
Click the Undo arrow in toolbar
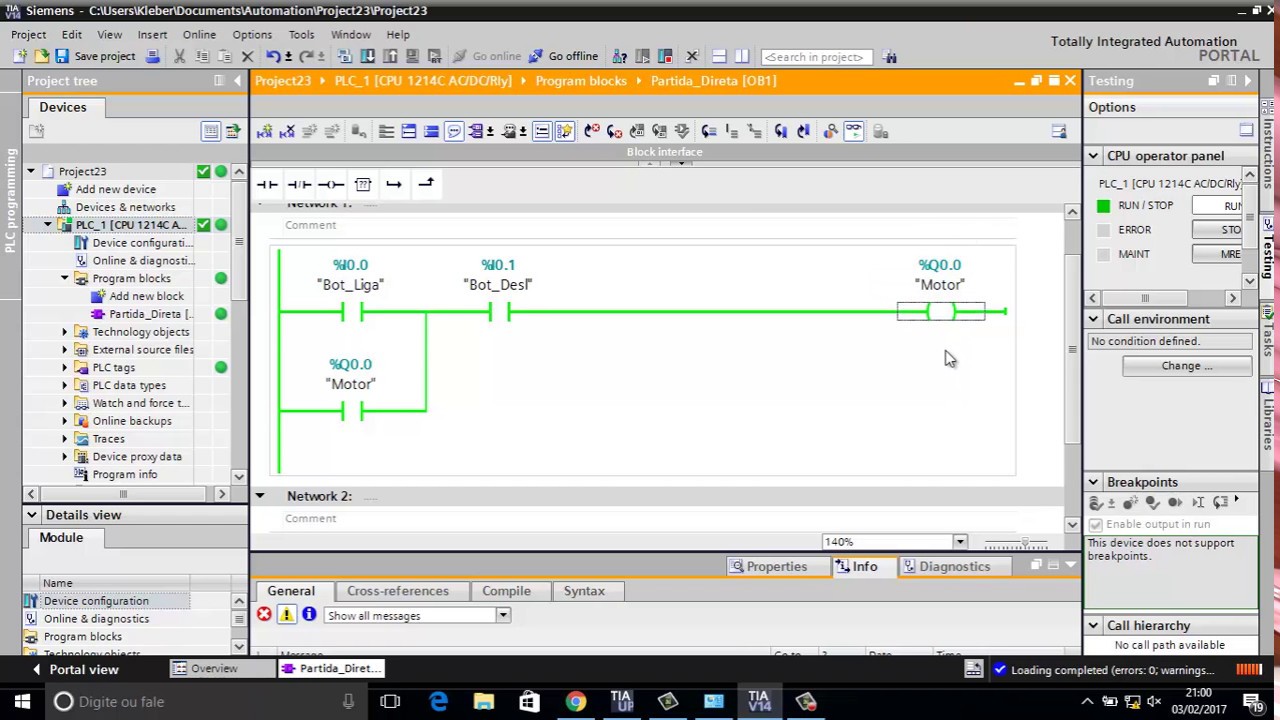click(272, 57)
